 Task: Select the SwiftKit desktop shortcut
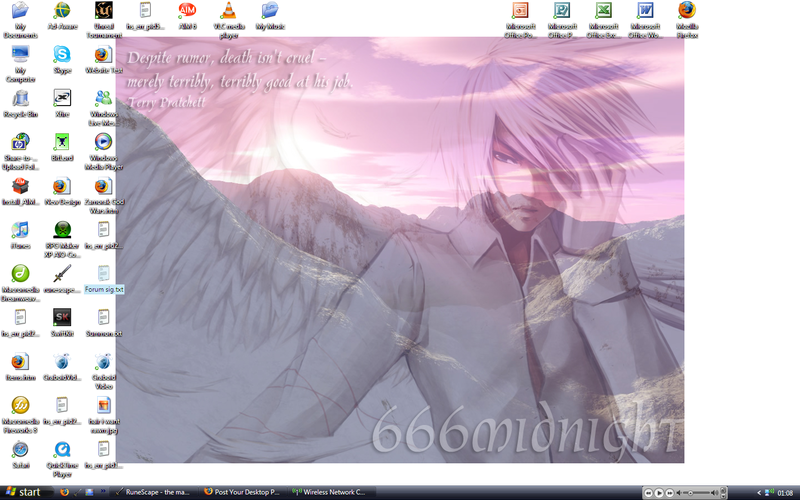pyautogui.click(x=62, y=323)
